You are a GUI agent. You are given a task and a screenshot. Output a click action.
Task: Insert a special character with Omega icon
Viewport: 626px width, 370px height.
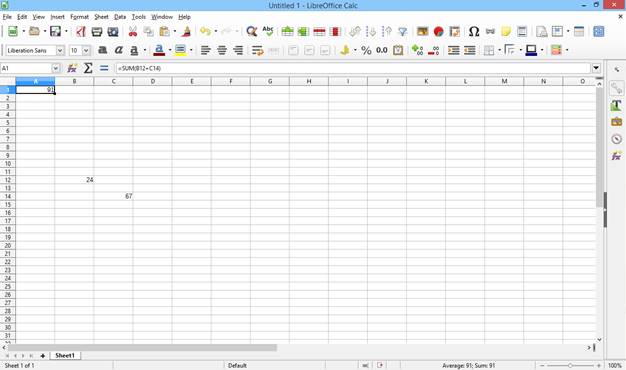[474, 32]
